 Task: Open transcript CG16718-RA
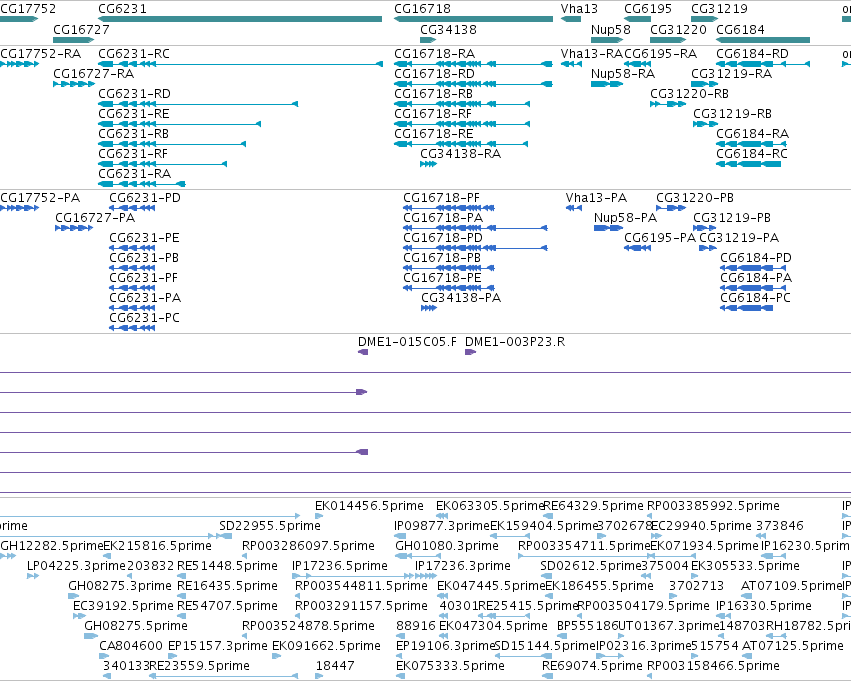coord(435,54)
